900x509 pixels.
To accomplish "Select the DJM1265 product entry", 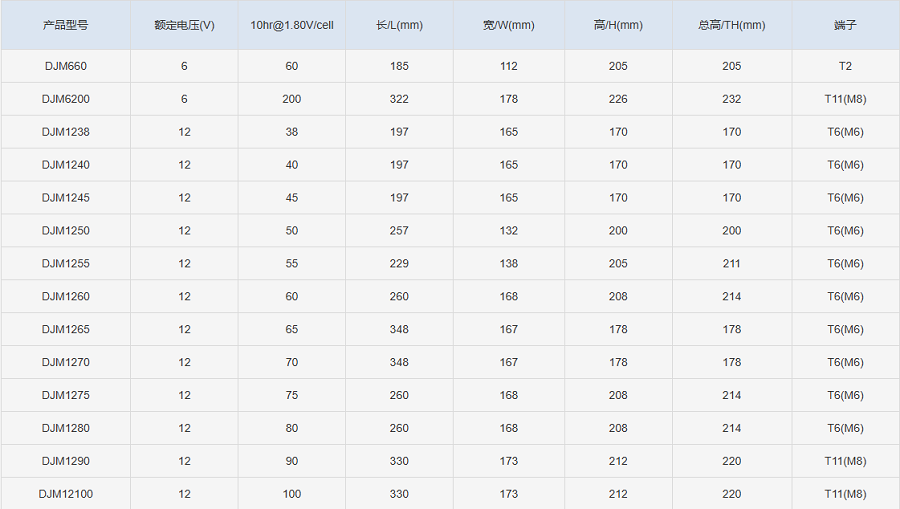I will [65, 329].
